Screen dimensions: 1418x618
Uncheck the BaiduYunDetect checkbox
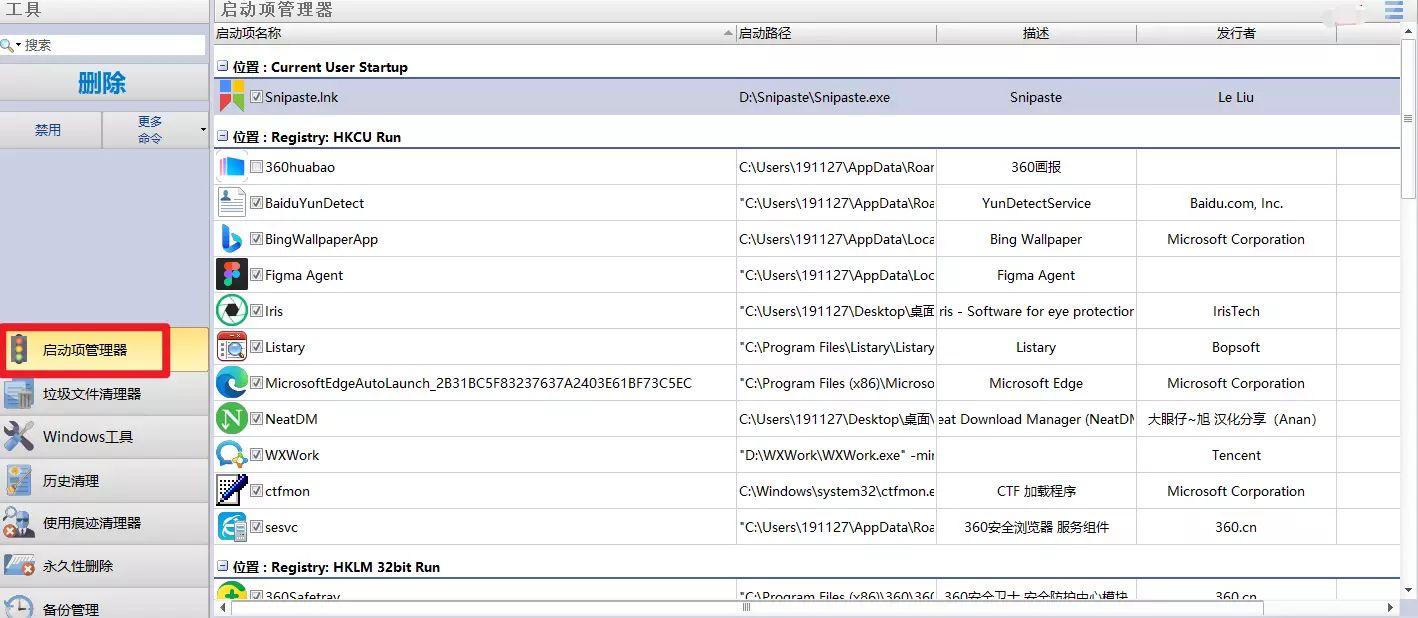(257, 203)
